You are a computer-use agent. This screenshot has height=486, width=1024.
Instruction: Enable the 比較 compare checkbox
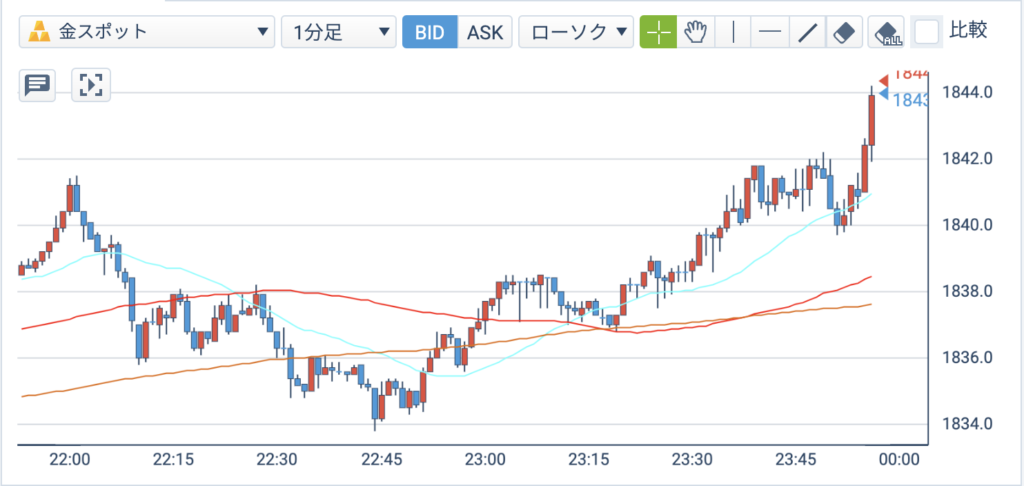(926, 31)
